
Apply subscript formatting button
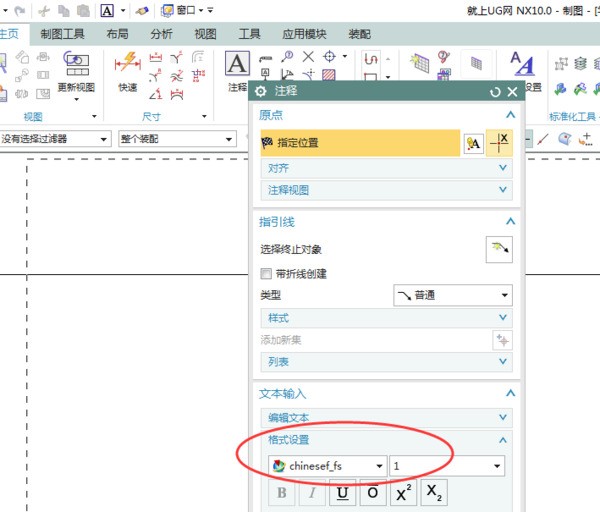432,492
